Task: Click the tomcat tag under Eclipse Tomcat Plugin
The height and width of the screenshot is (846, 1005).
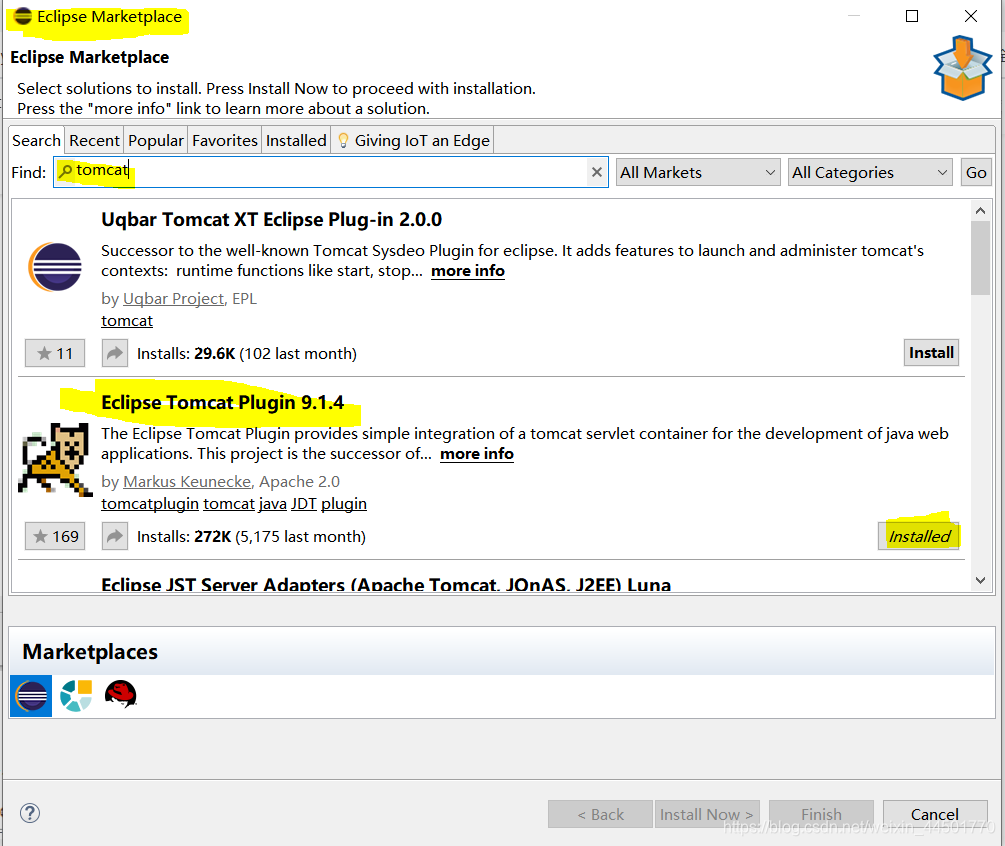Action: pyautogui.click(x=229, y=504)
